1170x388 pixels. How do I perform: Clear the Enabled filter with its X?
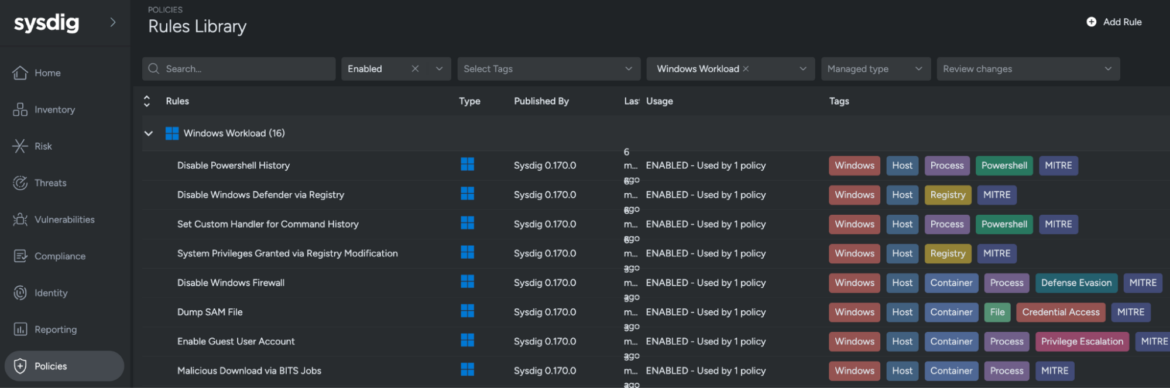pyautogui.click(x=416, y=69)
